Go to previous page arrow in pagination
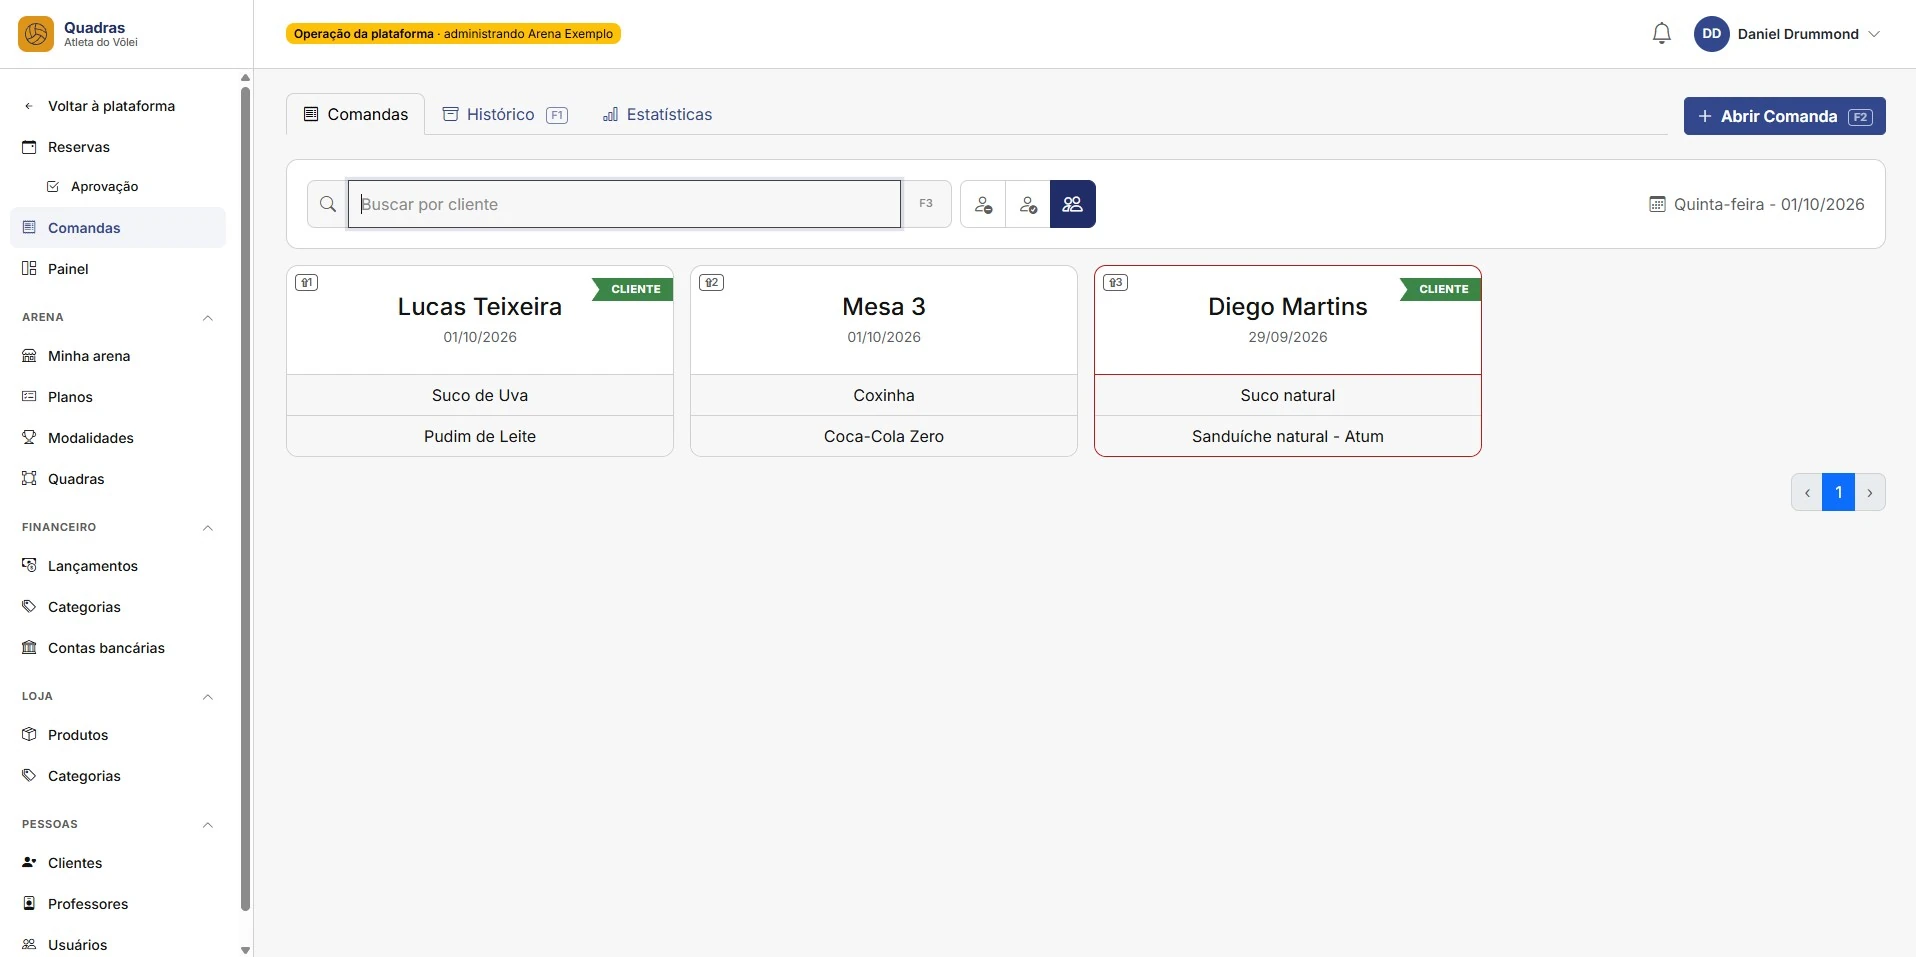The height and width of the screenshot is (957, 1916). (x=1807, y=492)
